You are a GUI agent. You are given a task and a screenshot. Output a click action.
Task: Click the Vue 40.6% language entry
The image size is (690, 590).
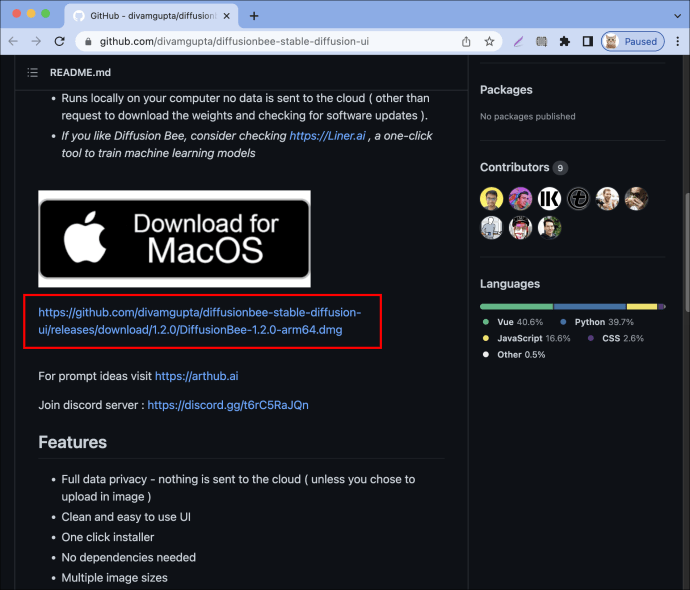click(x=513, y=322)
